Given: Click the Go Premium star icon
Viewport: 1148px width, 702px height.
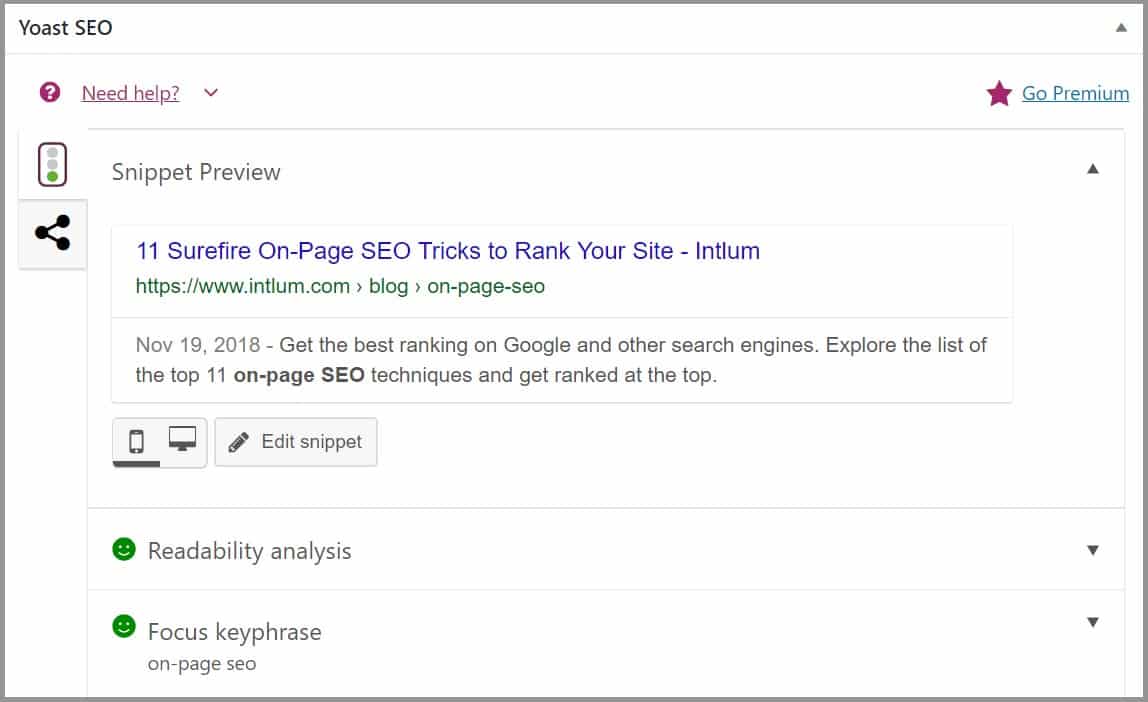Looking at the screenshot, I should tap(999, 93).
